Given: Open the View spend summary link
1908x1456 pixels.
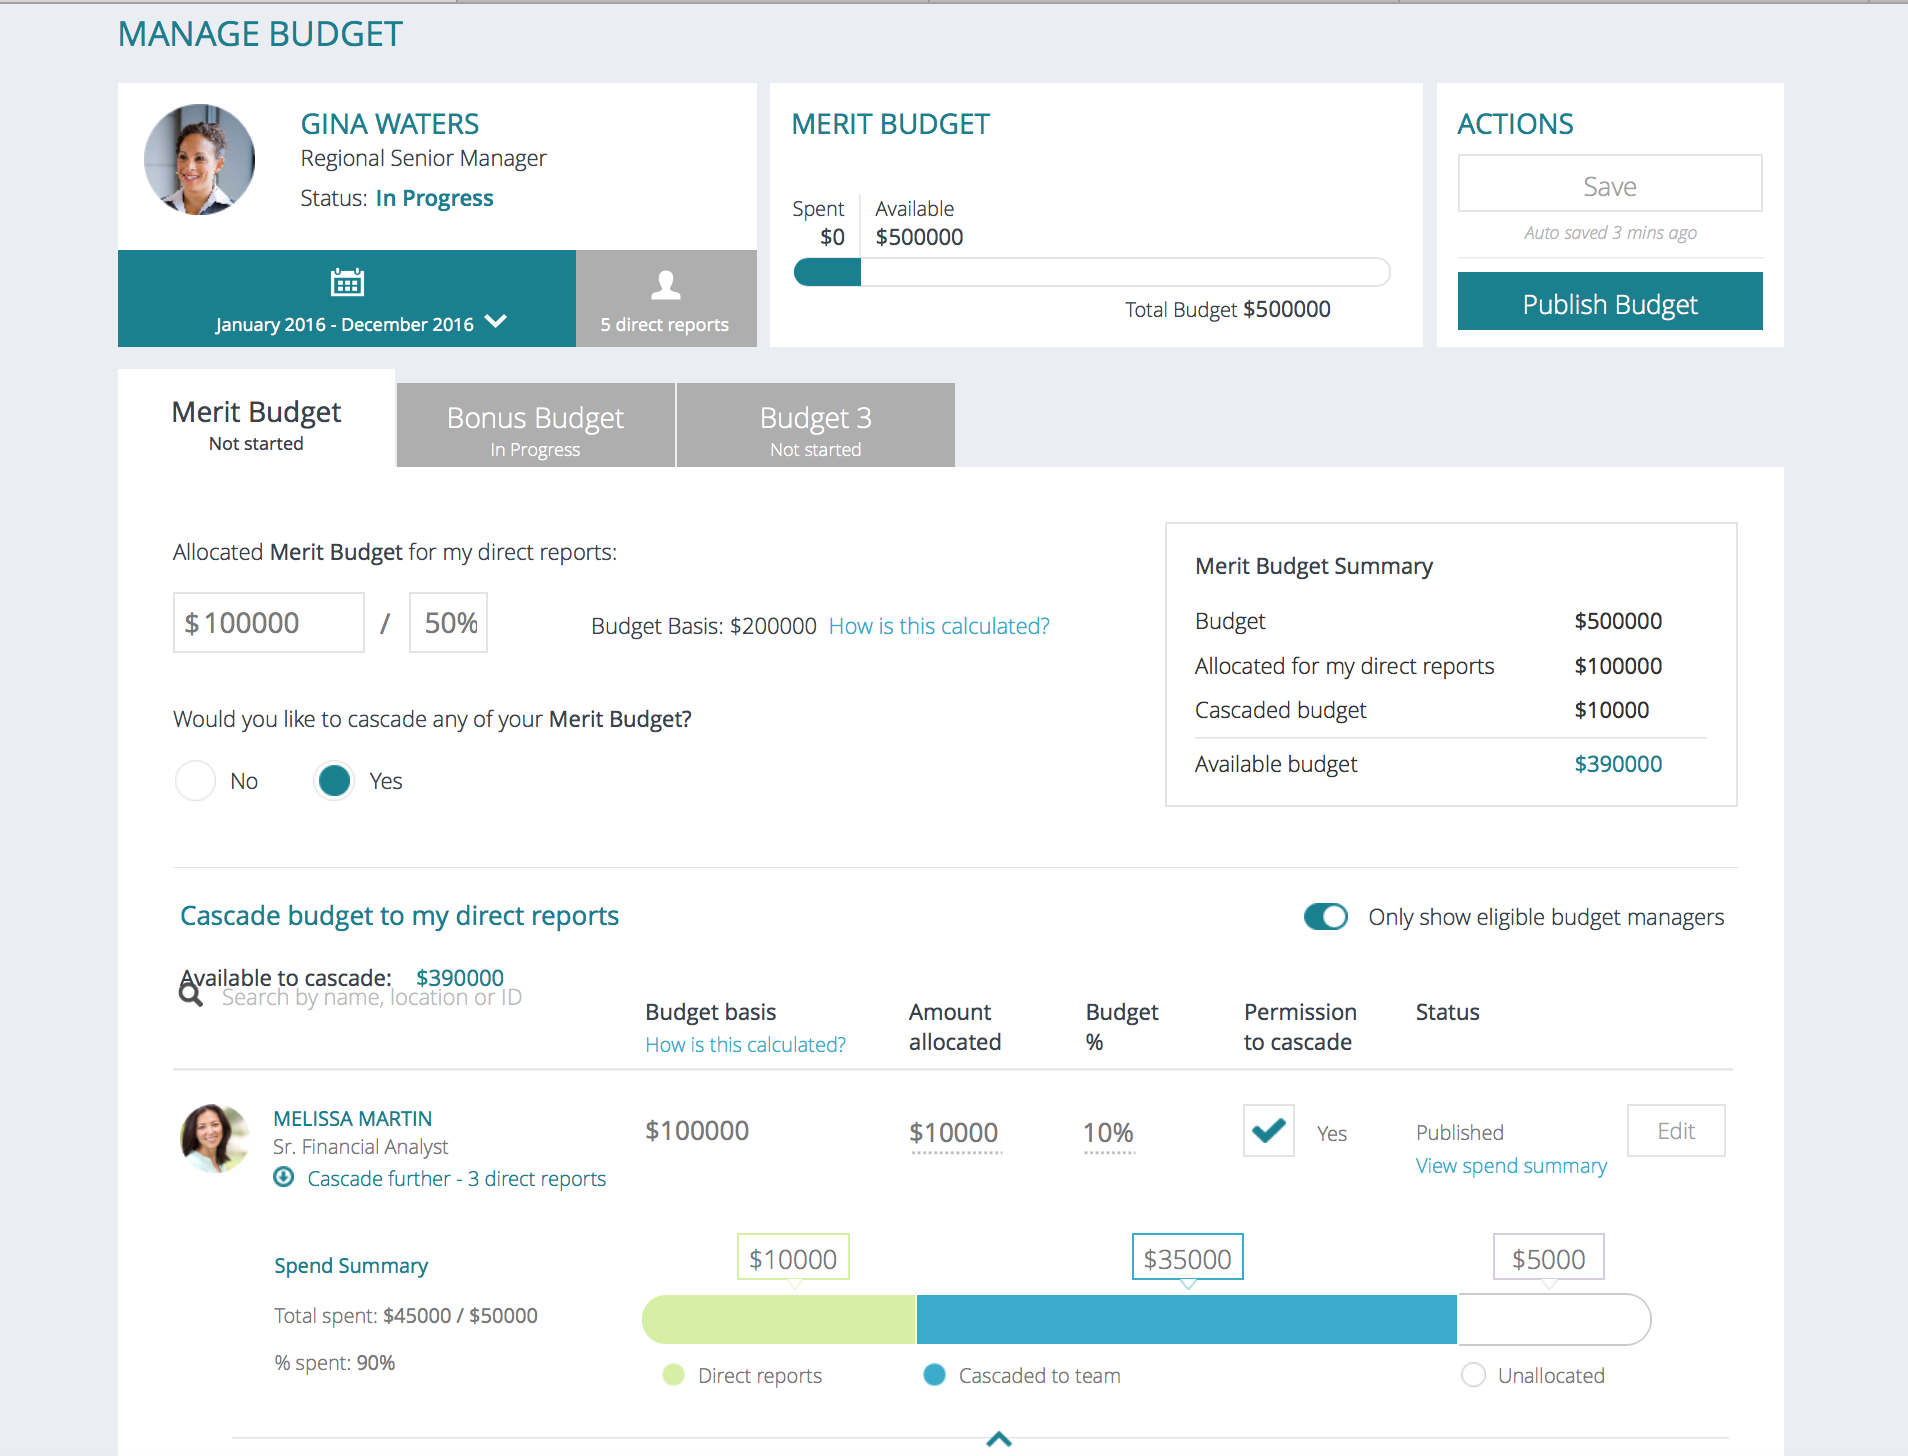Looking at the screenshot, I should tap(1510, 1165).
